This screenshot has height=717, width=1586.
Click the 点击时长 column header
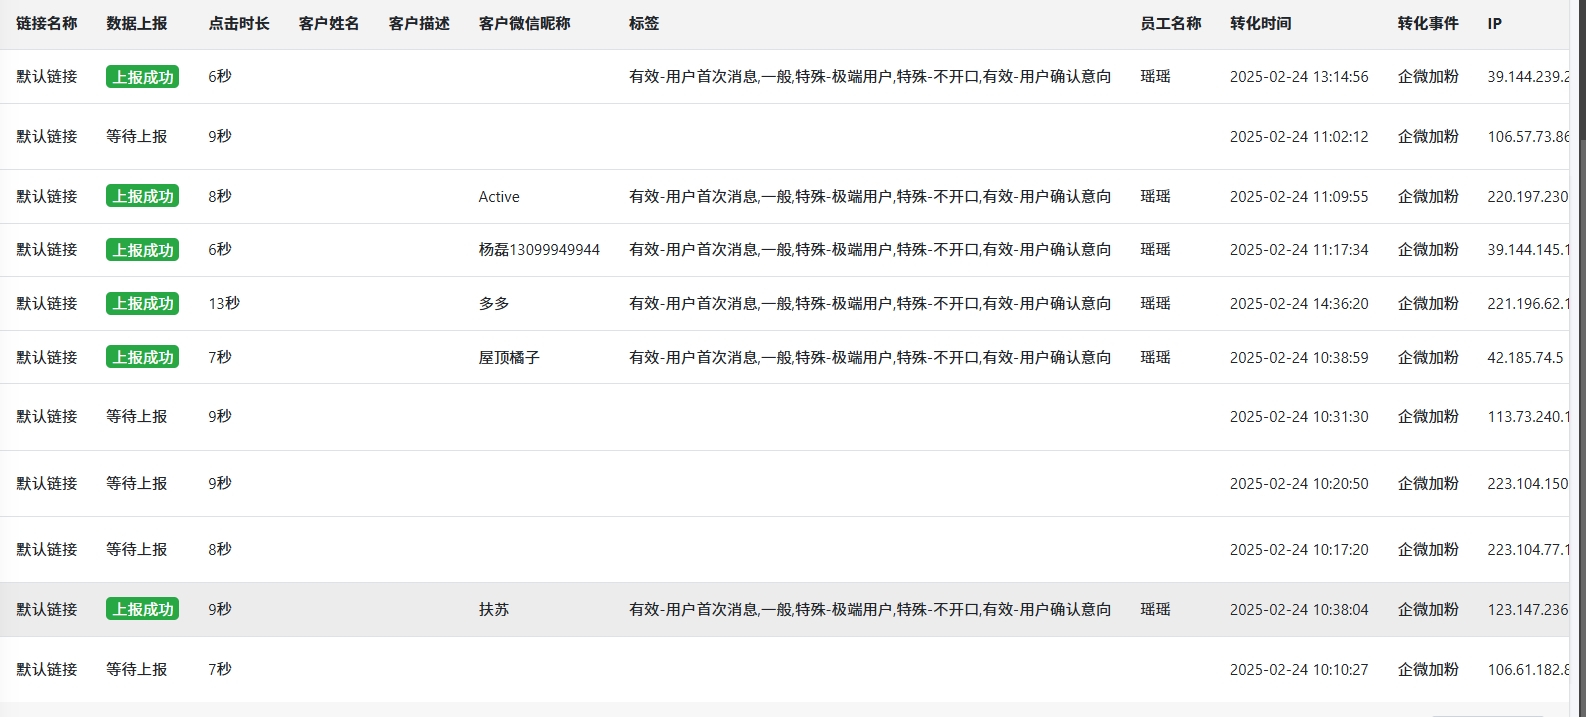[239, 23]
